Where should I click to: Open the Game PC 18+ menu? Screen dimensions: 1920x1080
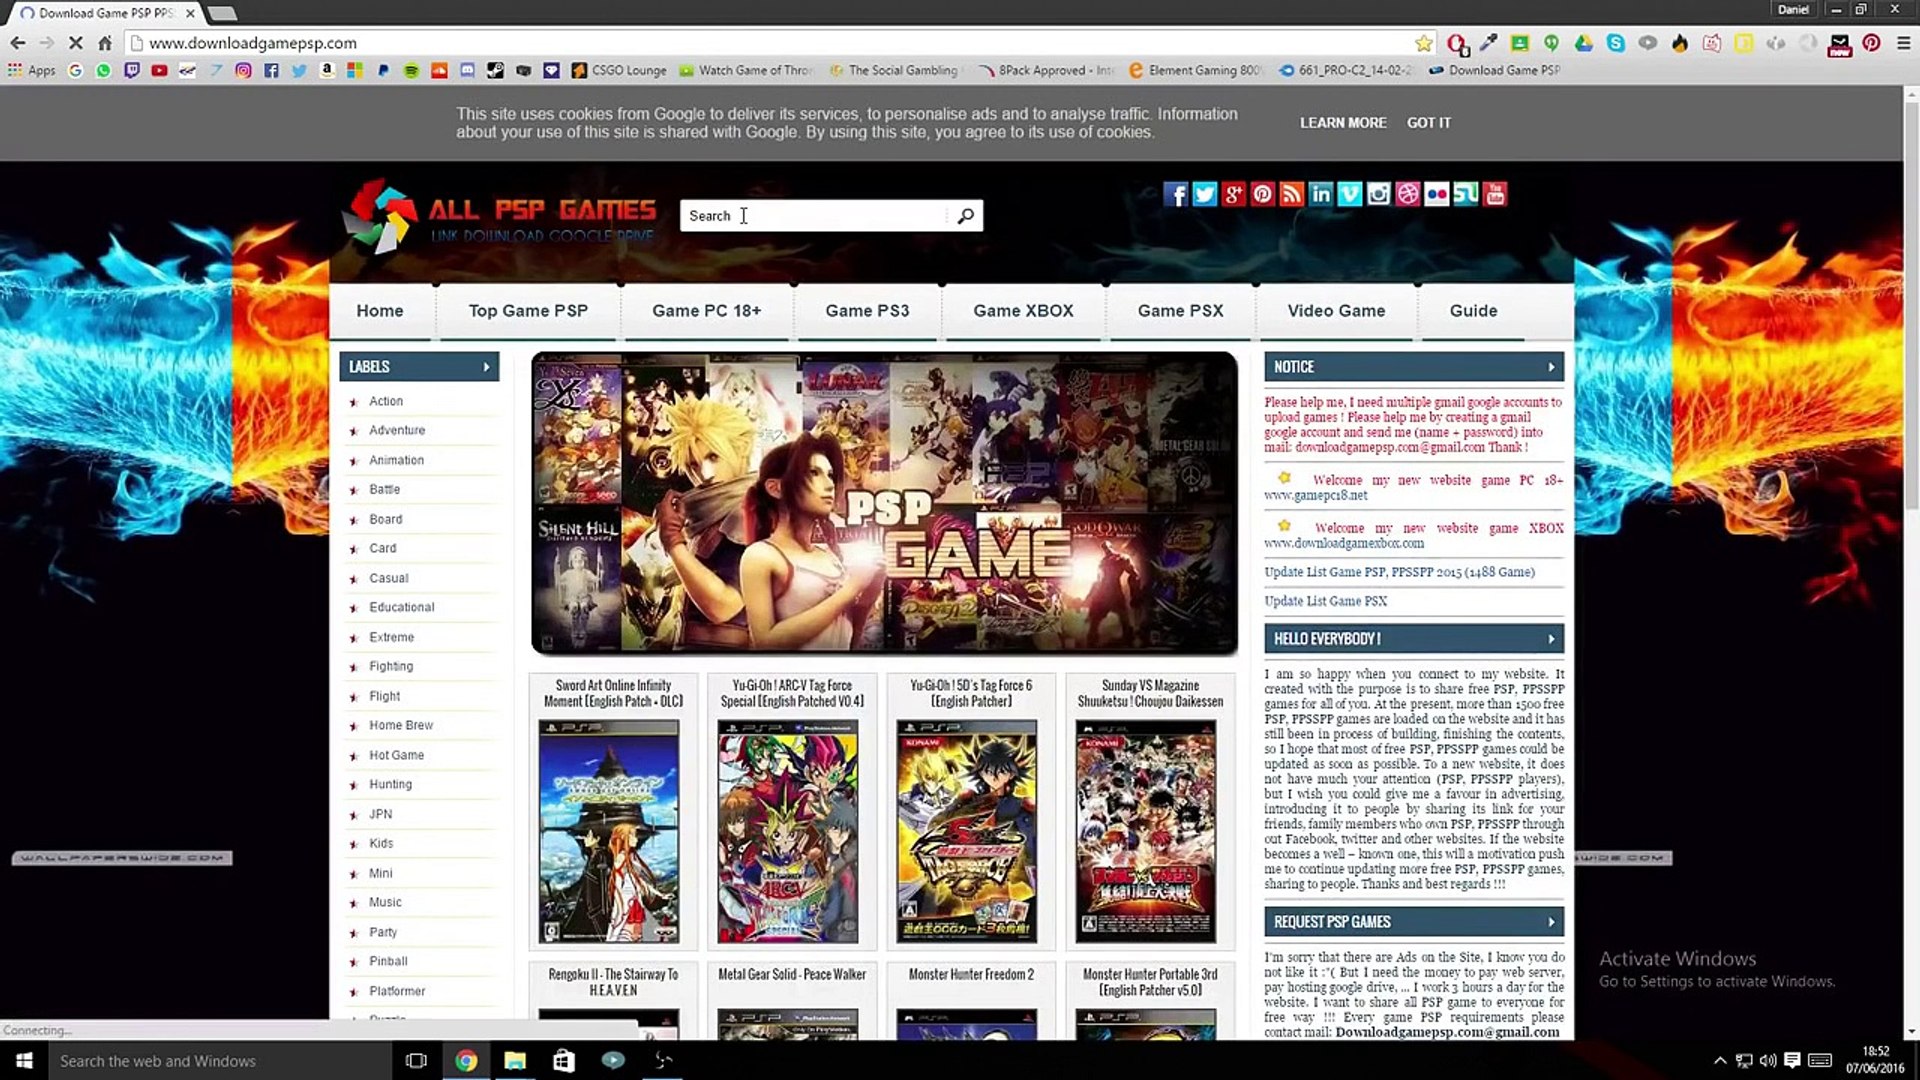coord(706,311)
